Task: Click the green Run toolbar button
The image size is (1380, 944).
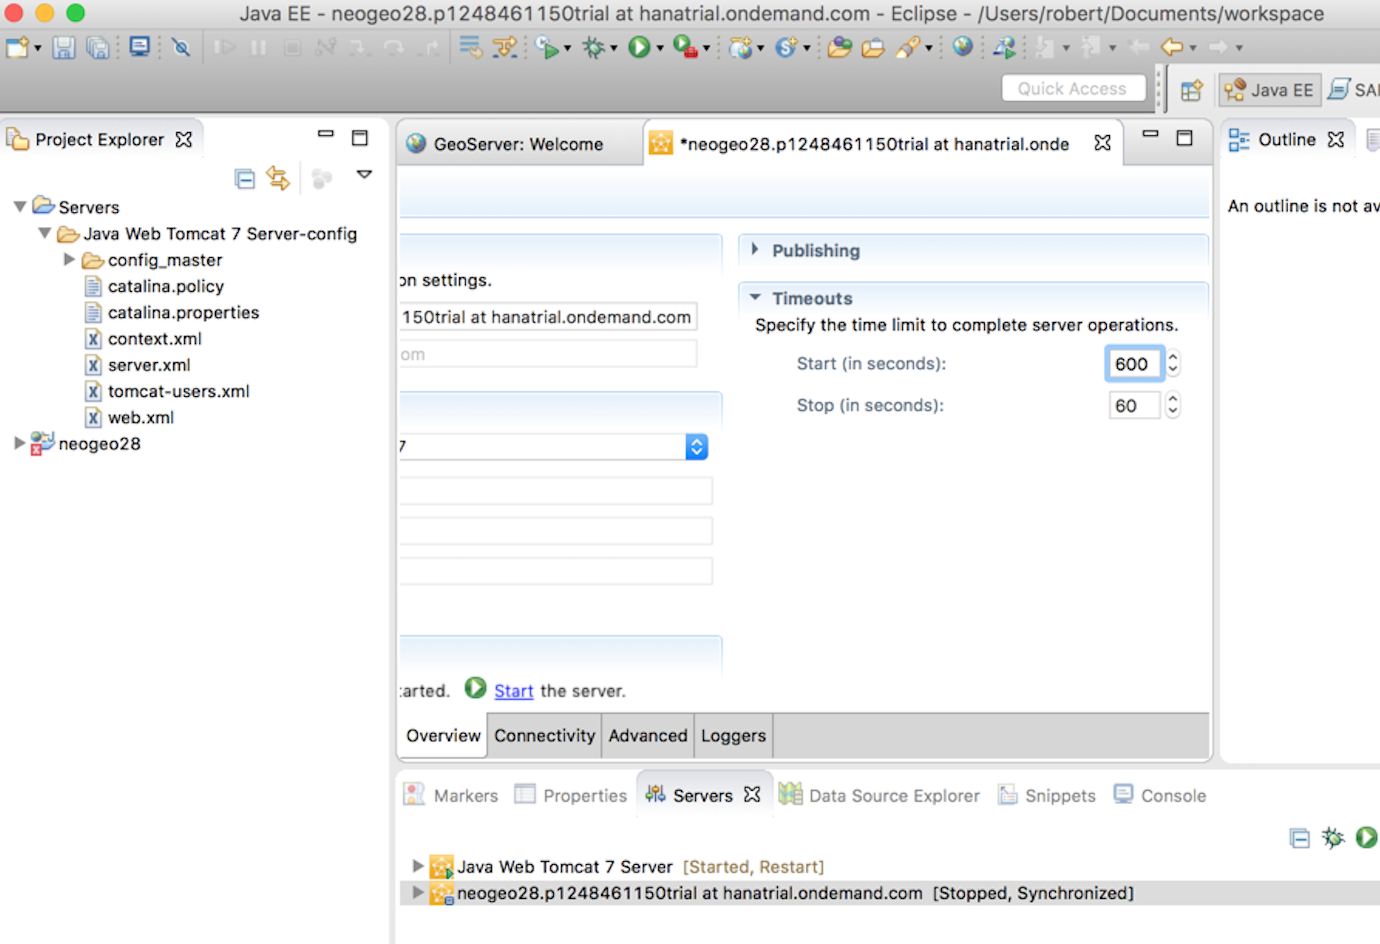Action: coord(639,47)
